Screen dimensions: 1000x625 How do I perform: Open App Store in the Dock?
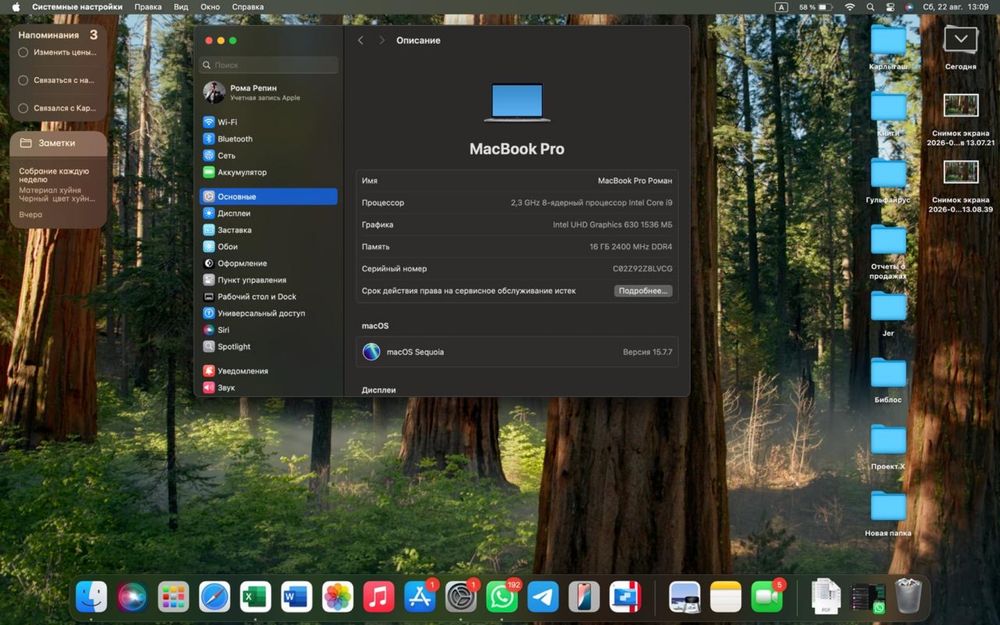coord(420,598)
